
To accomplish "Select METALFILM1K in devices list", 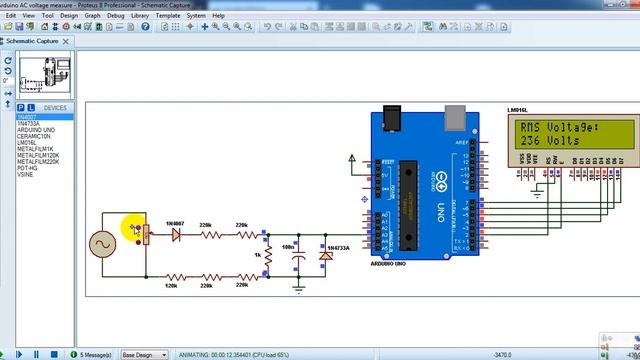I will click(45, 149).
